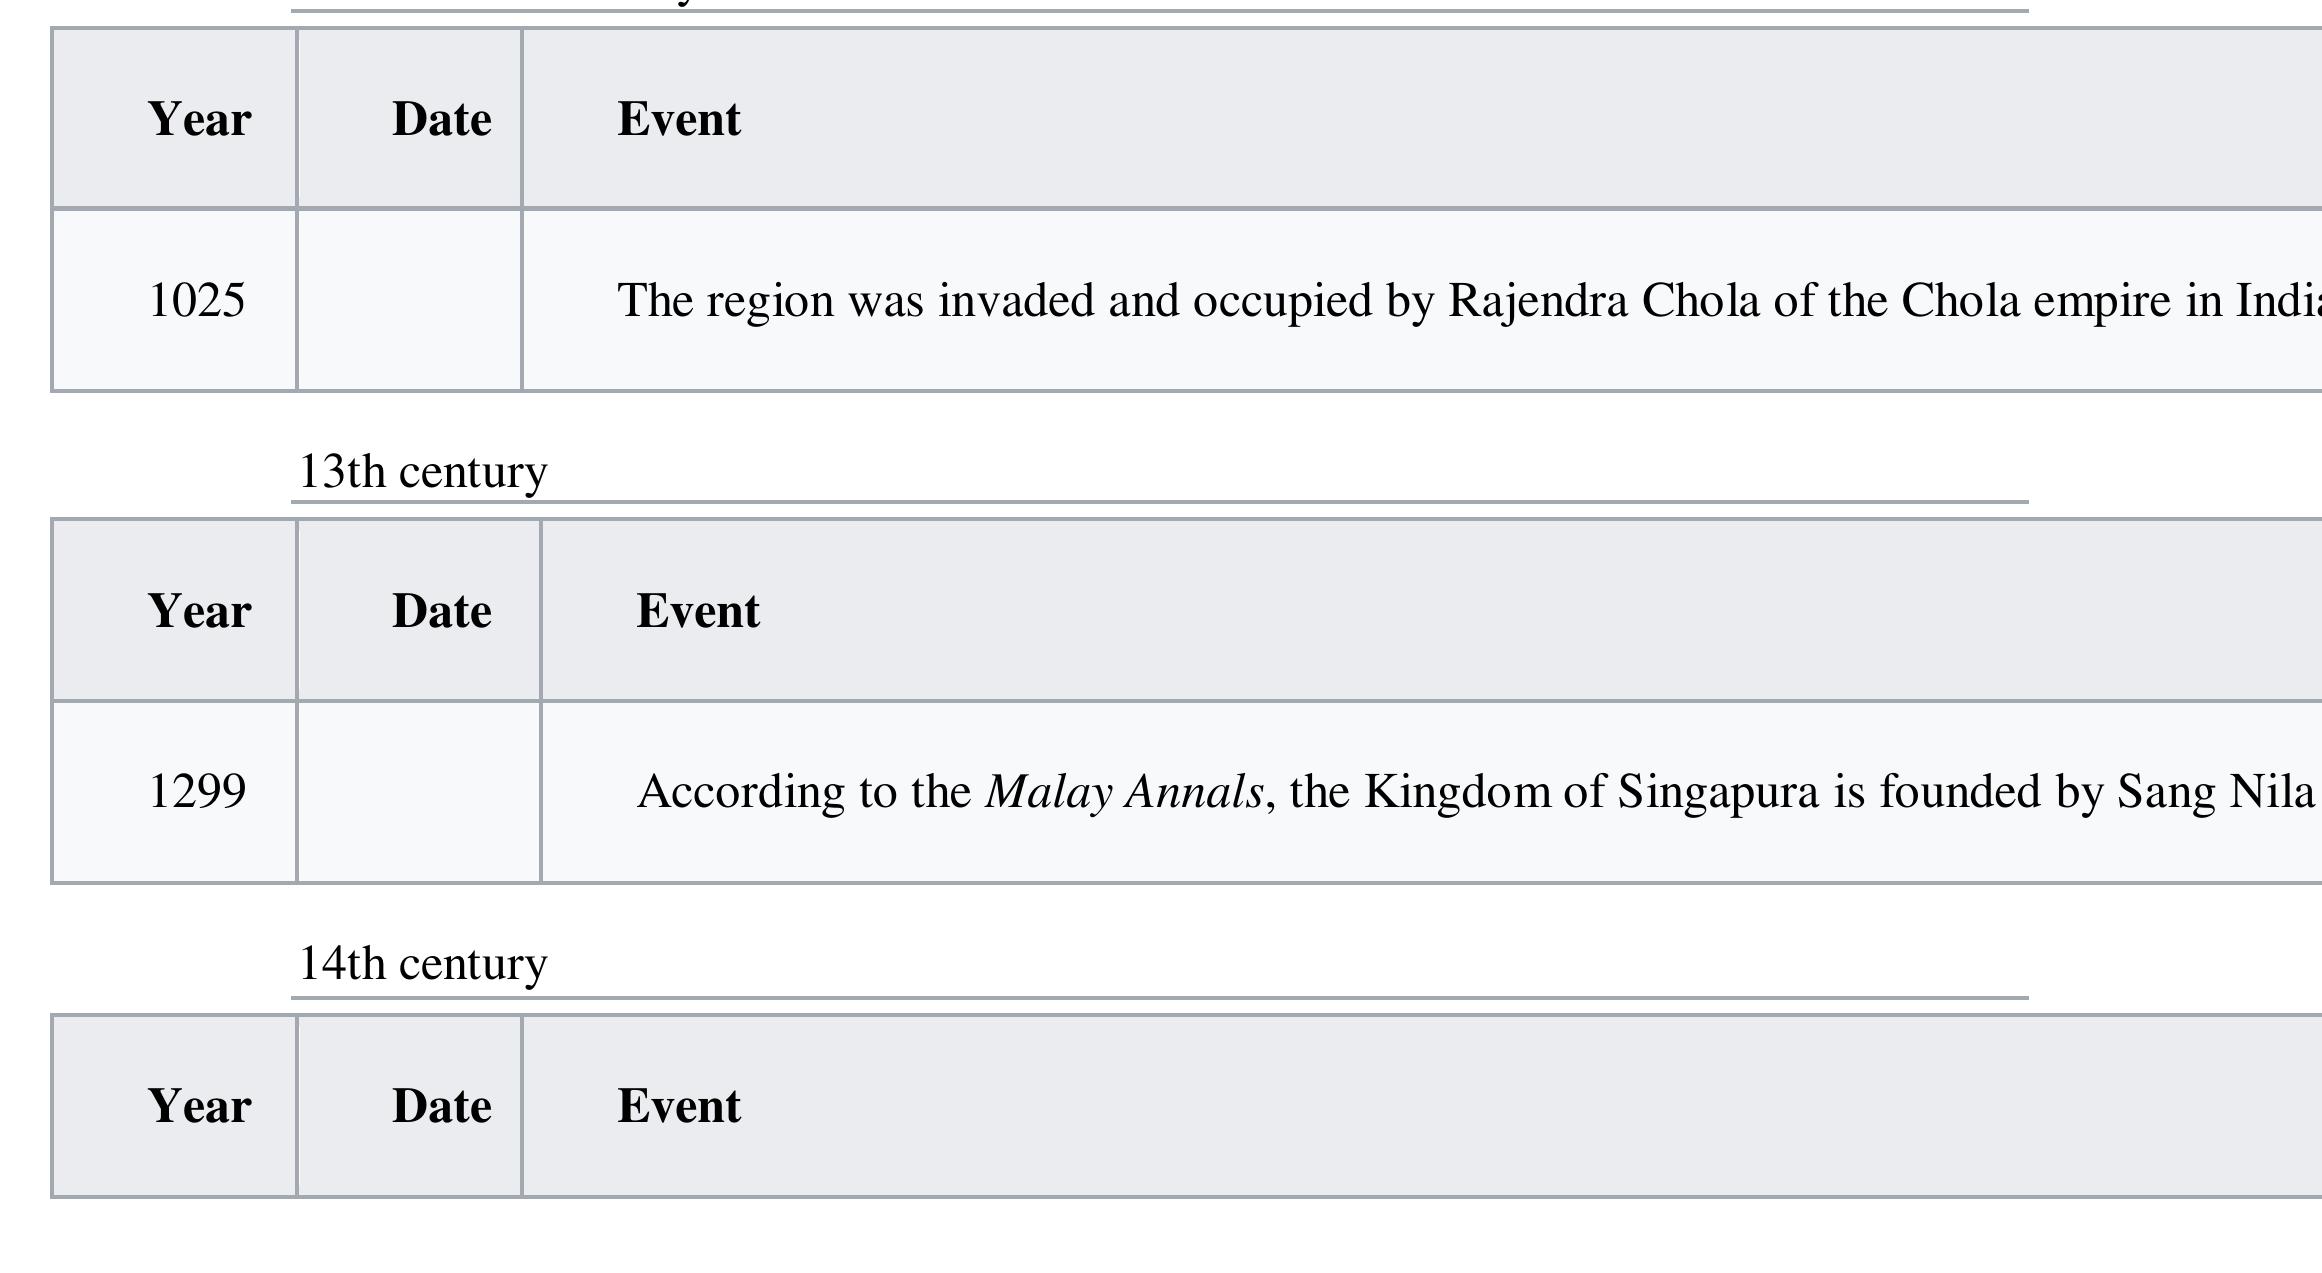The image size is (2322, 1273).
Task: Click Event header in 13th century table
Action: 698,611
